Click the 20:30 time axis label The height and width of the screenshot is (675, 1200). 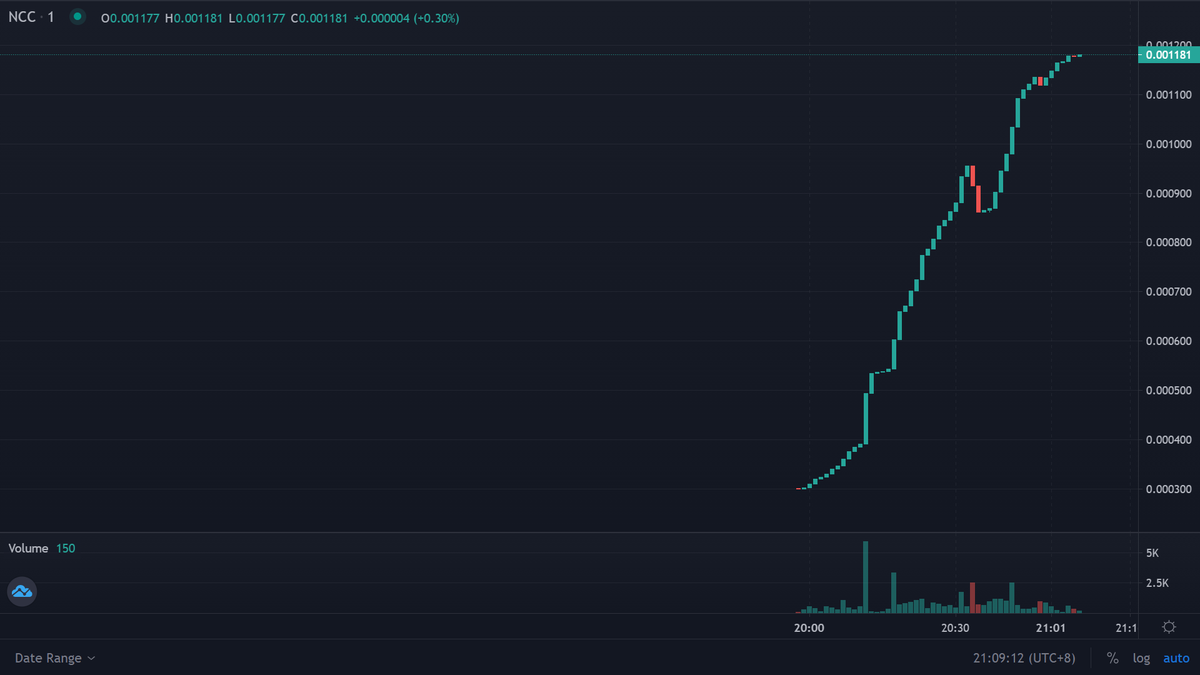point(955,628)
